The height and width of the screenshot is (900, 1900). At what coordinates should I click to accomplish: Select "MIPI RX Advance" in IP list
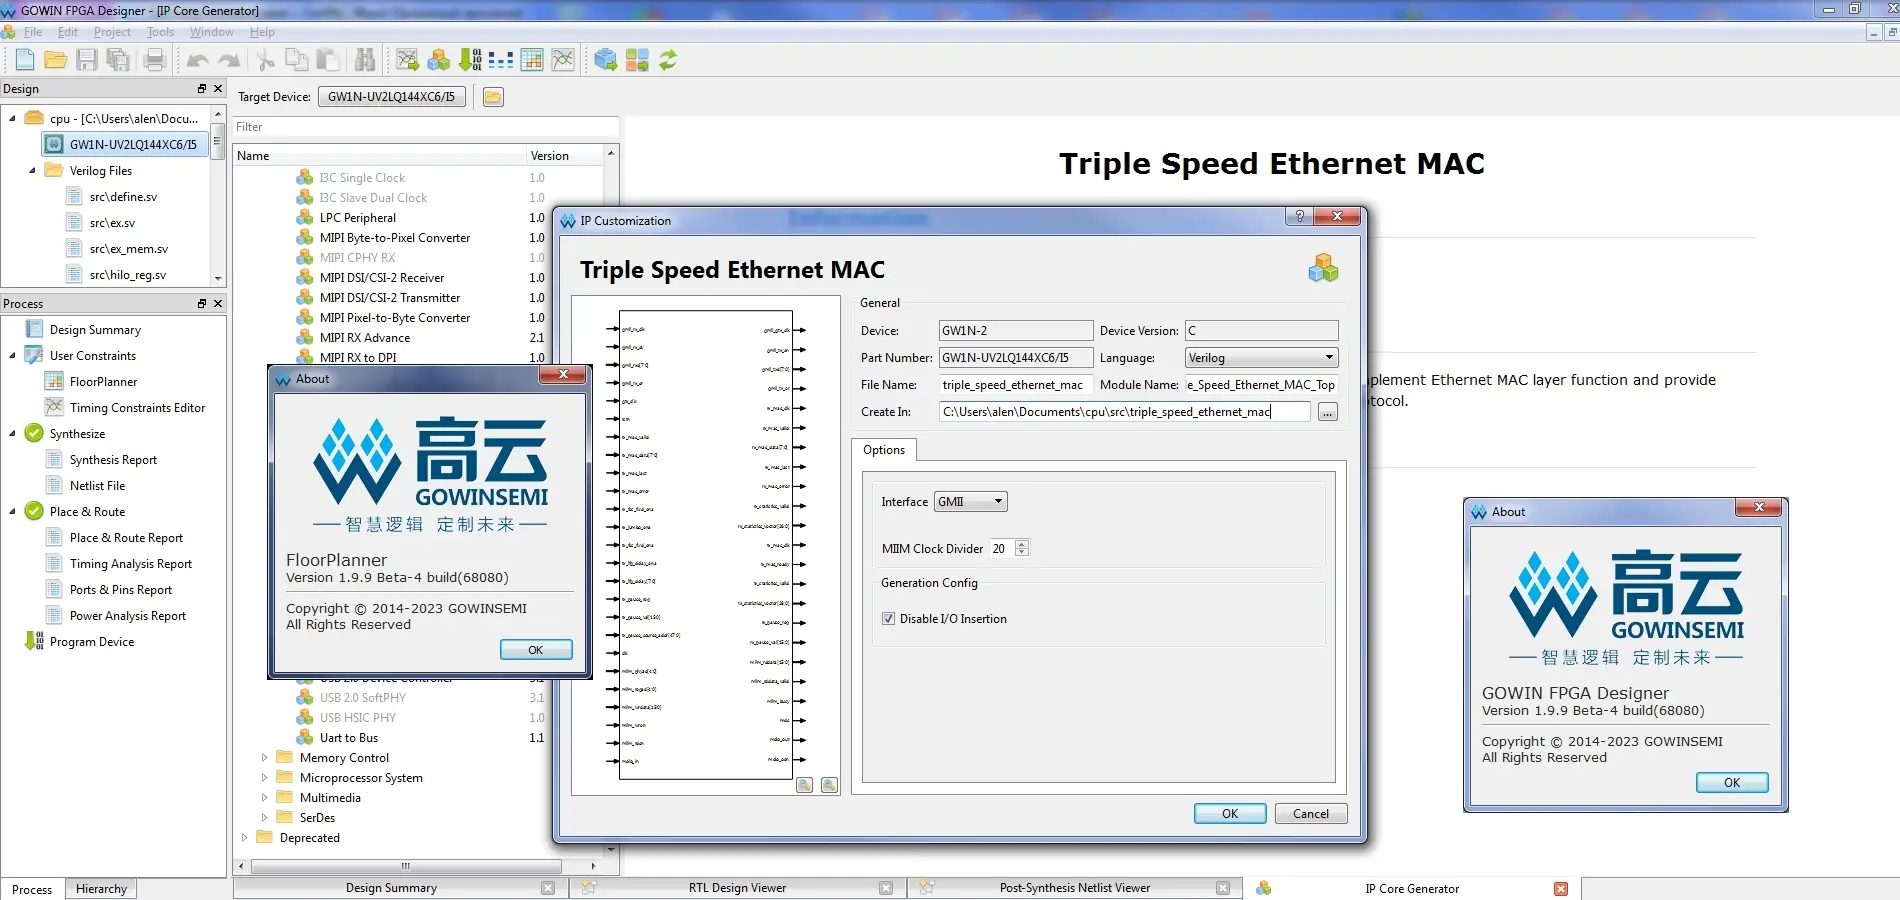click(365, 338)
